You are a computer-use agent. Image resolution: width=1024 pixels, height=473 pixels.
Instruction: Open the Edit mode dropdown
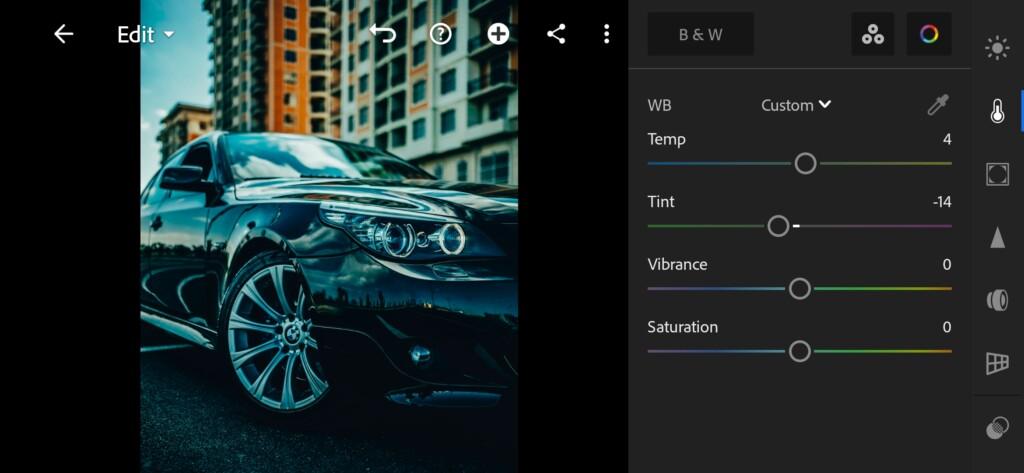click(x=146, y=35)
